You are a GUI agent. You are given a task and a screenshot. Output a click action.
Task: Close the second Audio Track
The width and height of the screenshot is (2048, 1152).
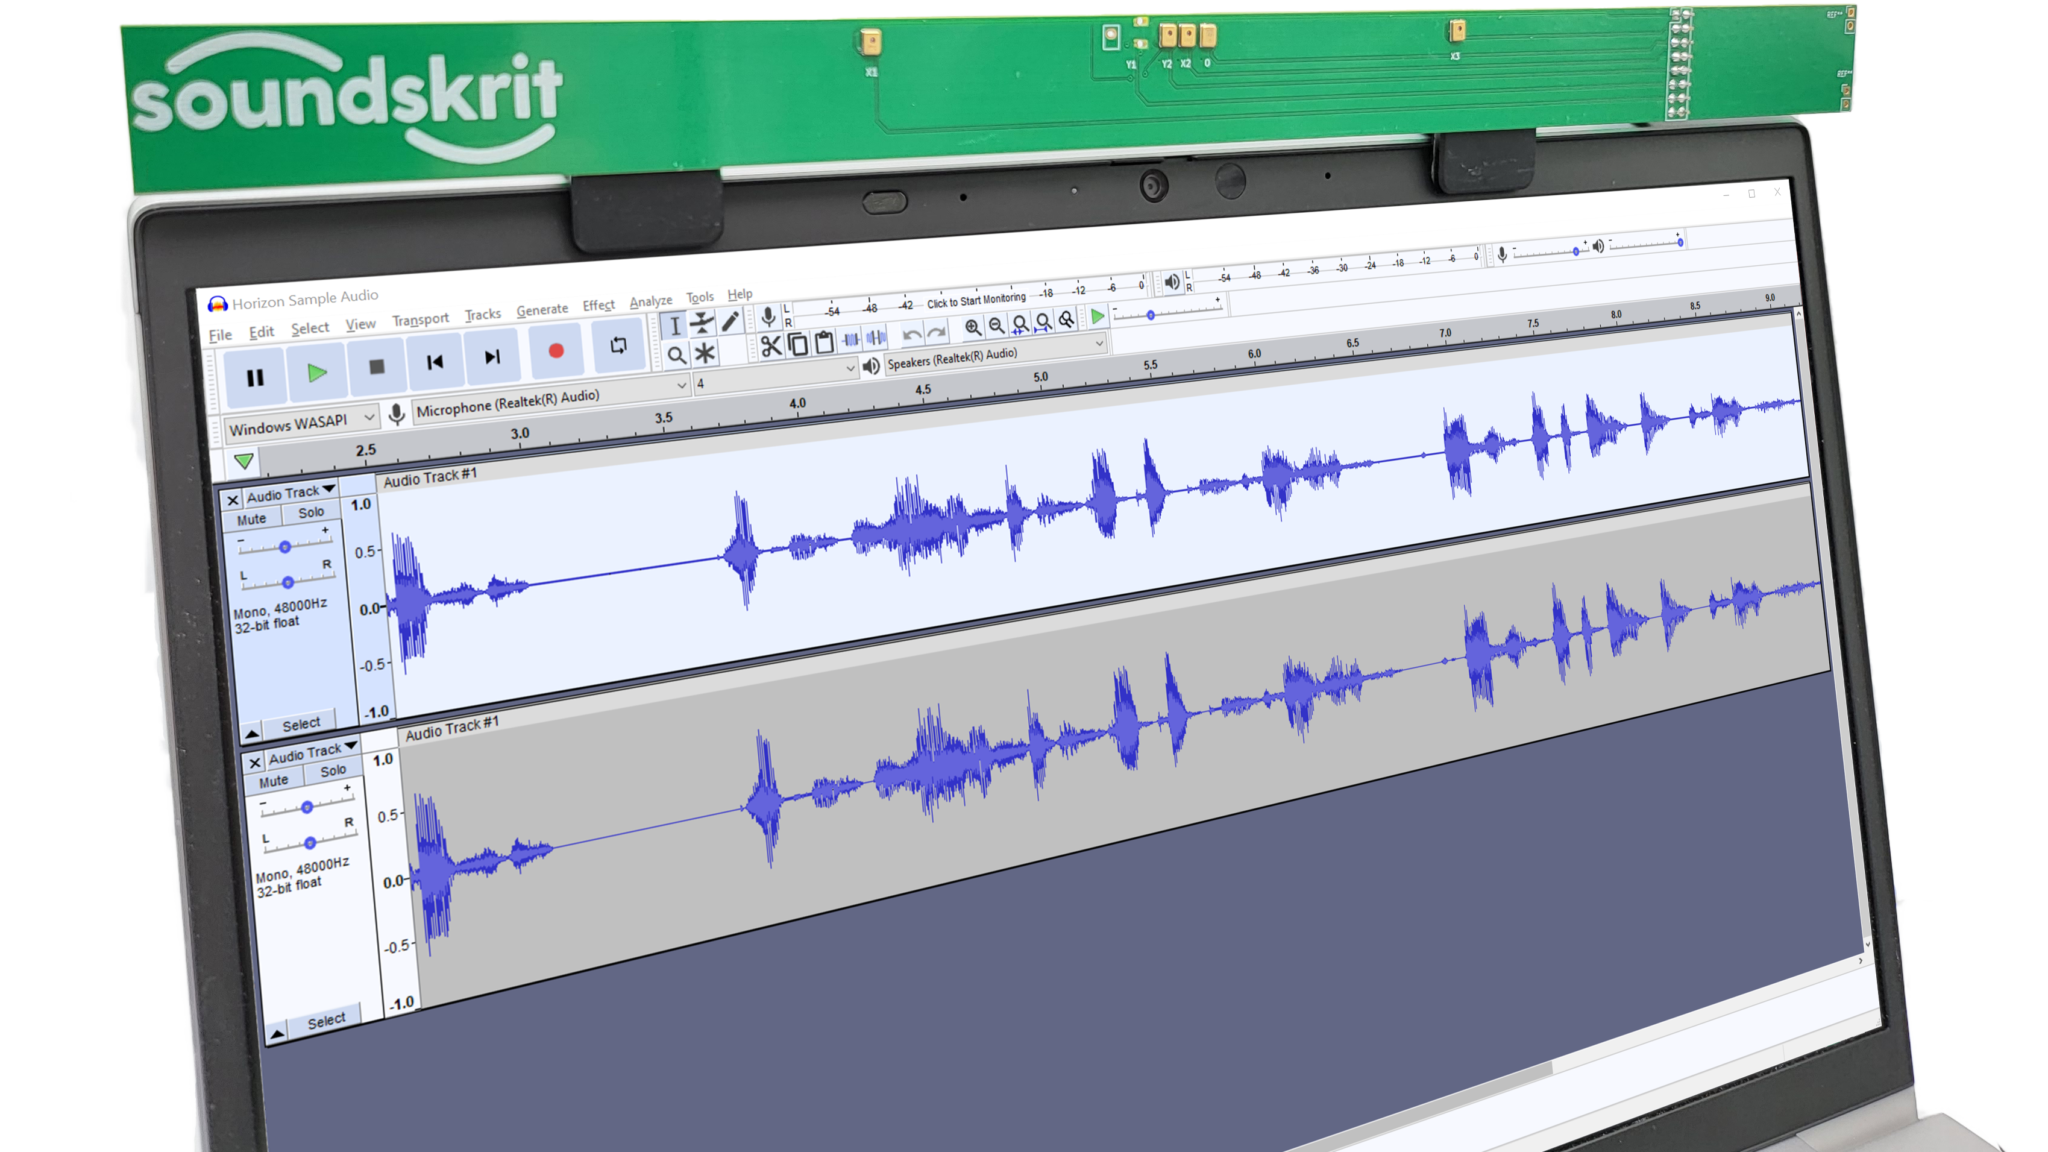click(255, 762)
